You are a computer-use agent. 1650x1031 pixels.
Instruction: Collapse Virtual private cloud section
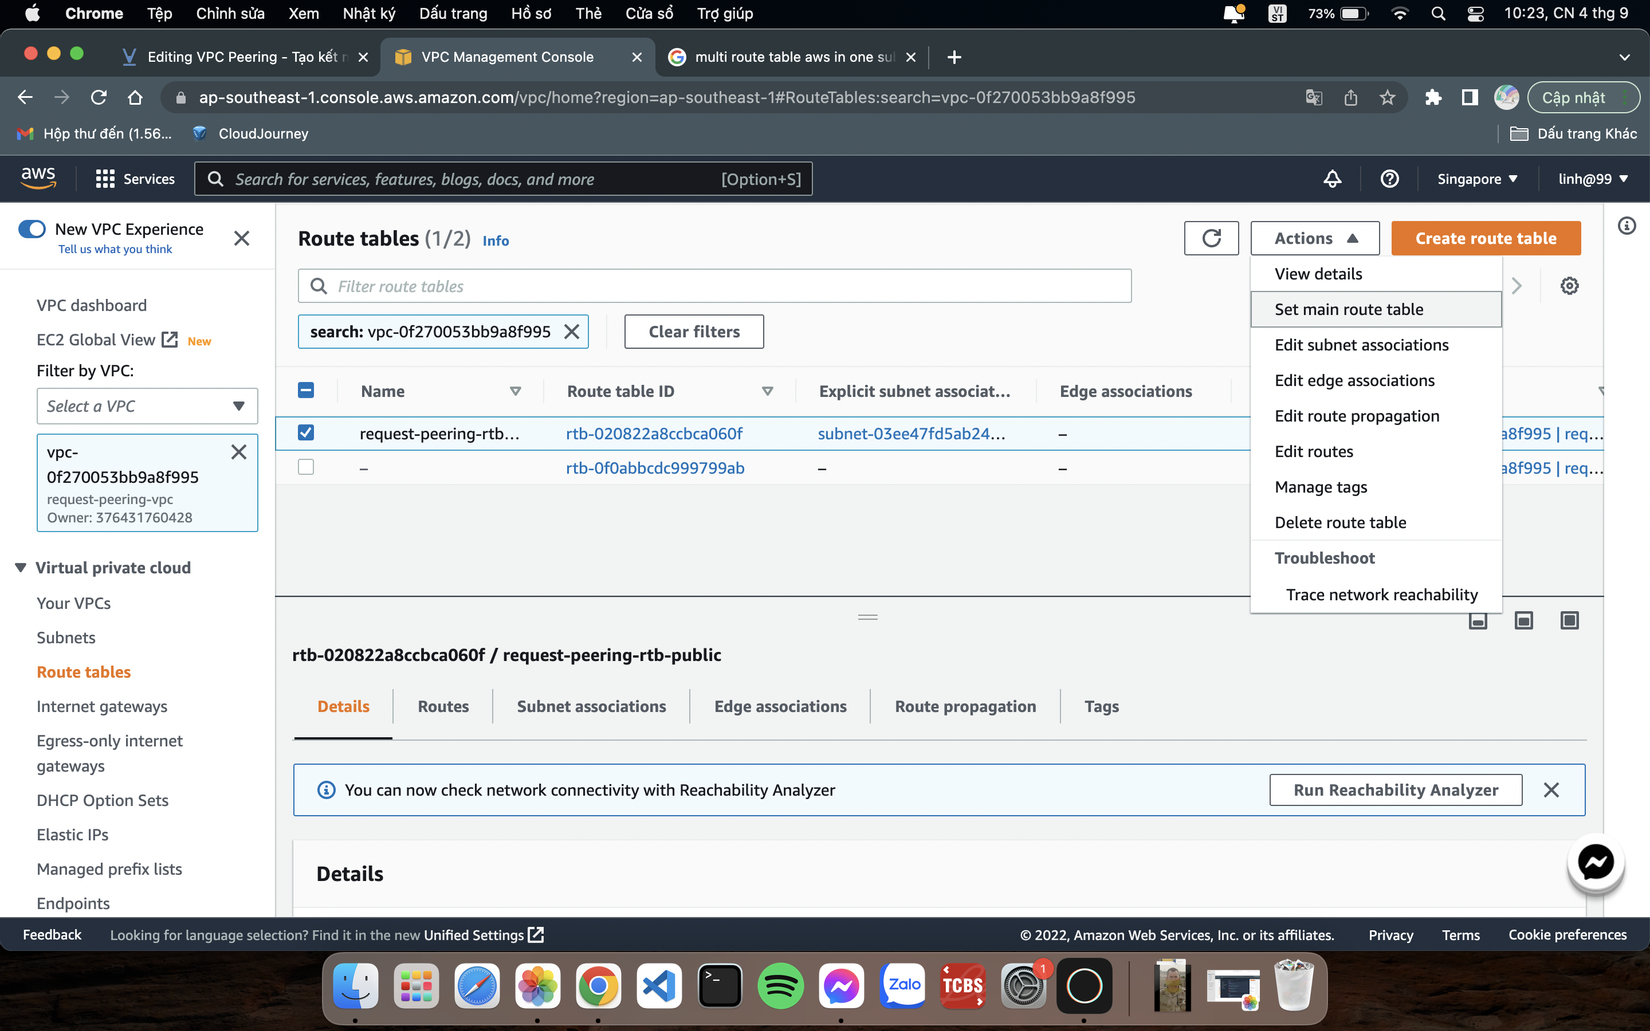pyautogui.click(x=21, y=567)
